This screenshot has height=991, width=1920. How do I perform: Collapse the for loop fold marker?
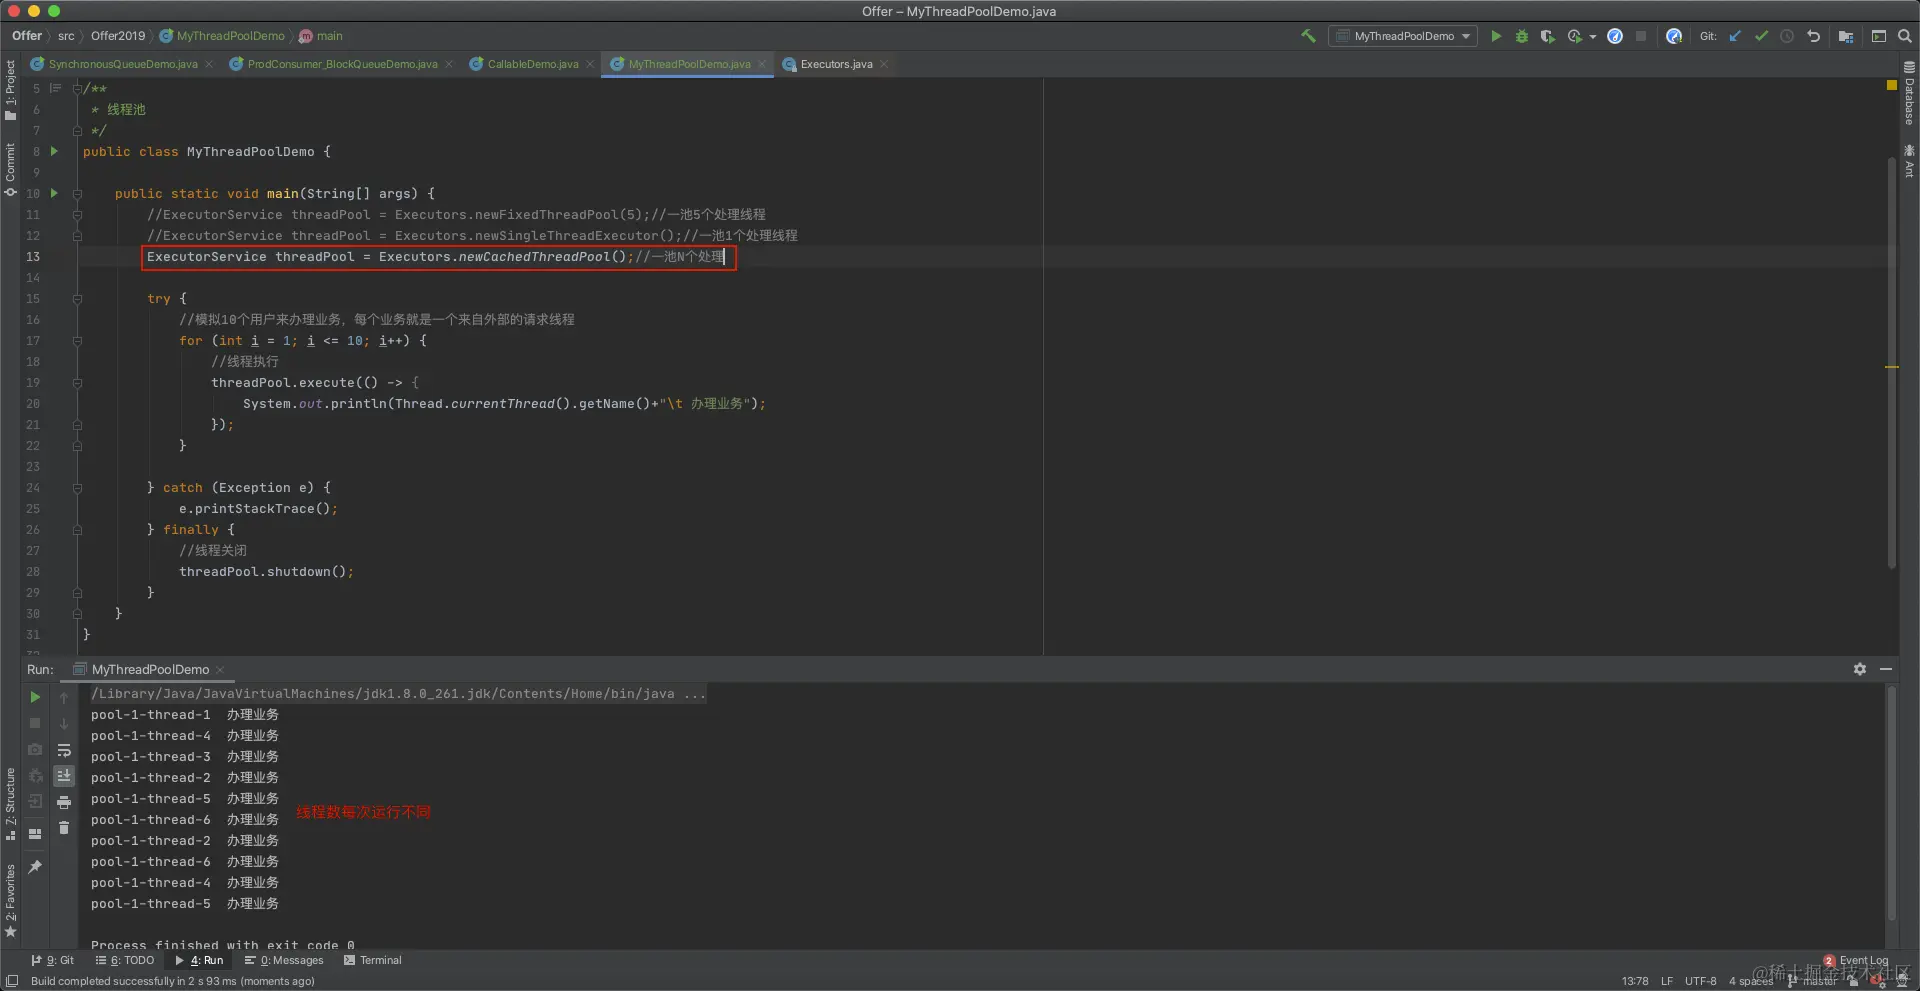click(77, 341)
